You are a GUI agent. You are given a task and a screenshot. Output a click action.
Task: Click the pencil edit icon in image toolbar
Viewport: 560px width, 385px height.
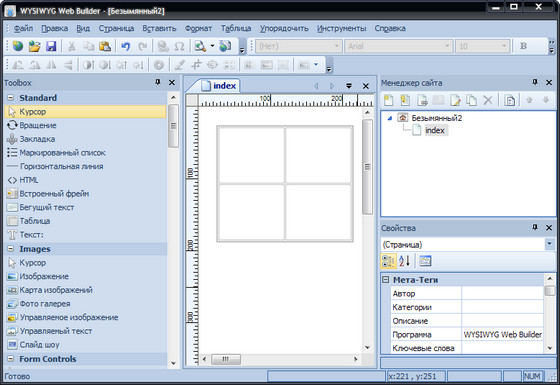pyautogui.click(x=179, y=65)
